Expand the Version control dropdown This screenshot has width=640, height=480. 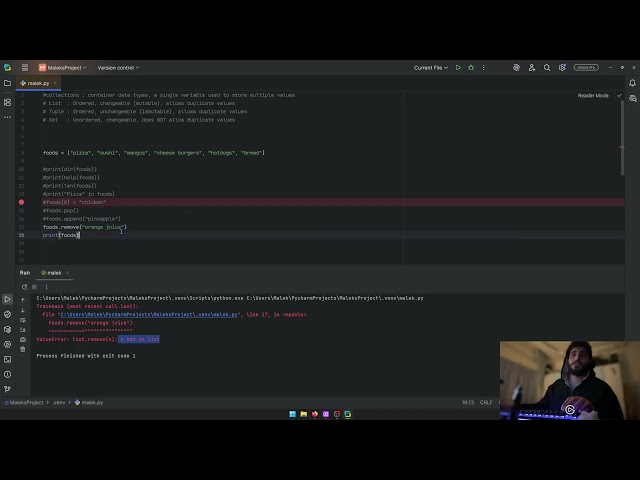pyautogui.click(x=118, y=68)
